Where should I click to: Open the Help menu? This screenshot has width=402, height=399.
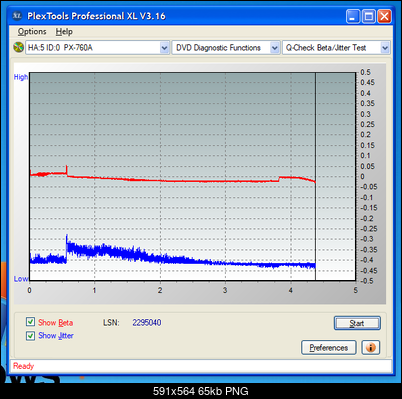(x=64, y=32)
